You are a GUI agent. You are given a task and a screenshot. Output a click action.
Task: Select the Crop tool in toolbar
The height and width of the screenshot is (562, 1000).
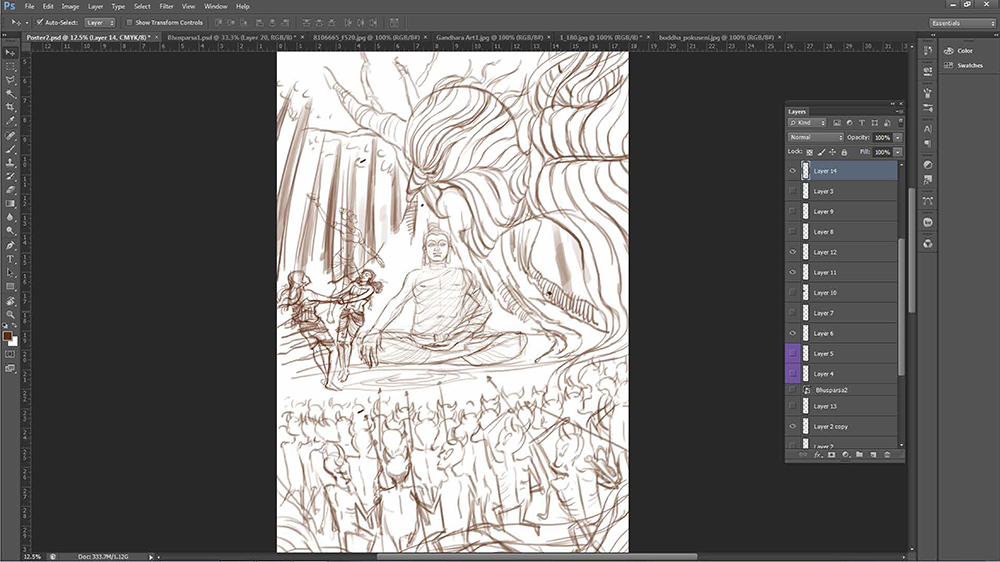coord(10,107)
